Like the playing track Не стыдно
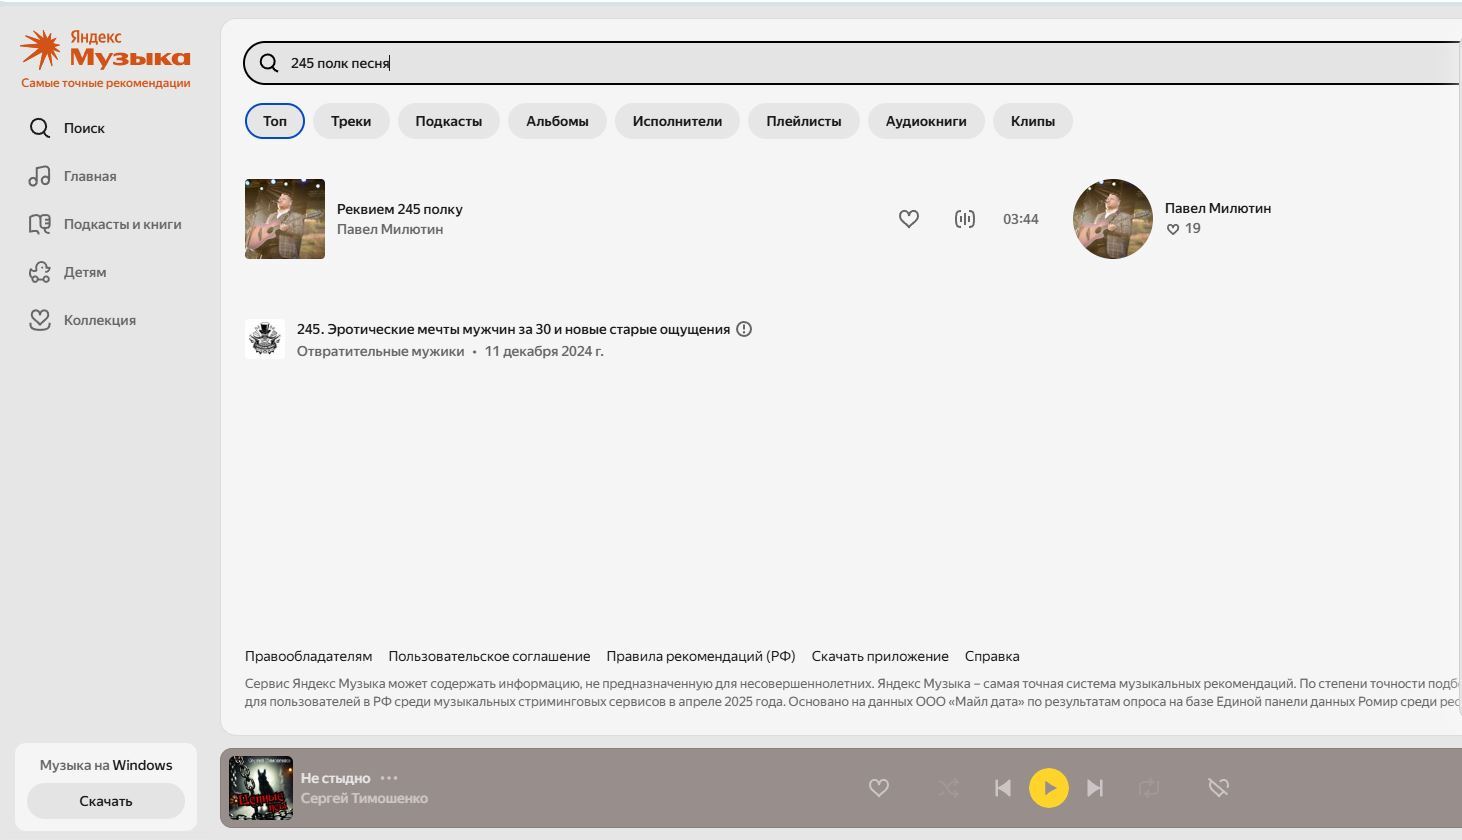The height and width of the screenshot is (840, 1462). click(x=879, y=788)
